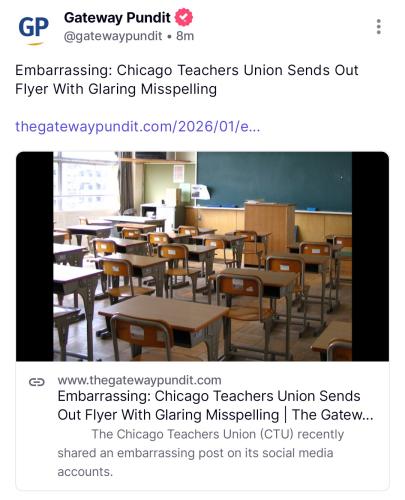Image resolution: width=405 pixels, height=500 pixels.
Task: Click the left black bar of image
Action: click(35, 256)
